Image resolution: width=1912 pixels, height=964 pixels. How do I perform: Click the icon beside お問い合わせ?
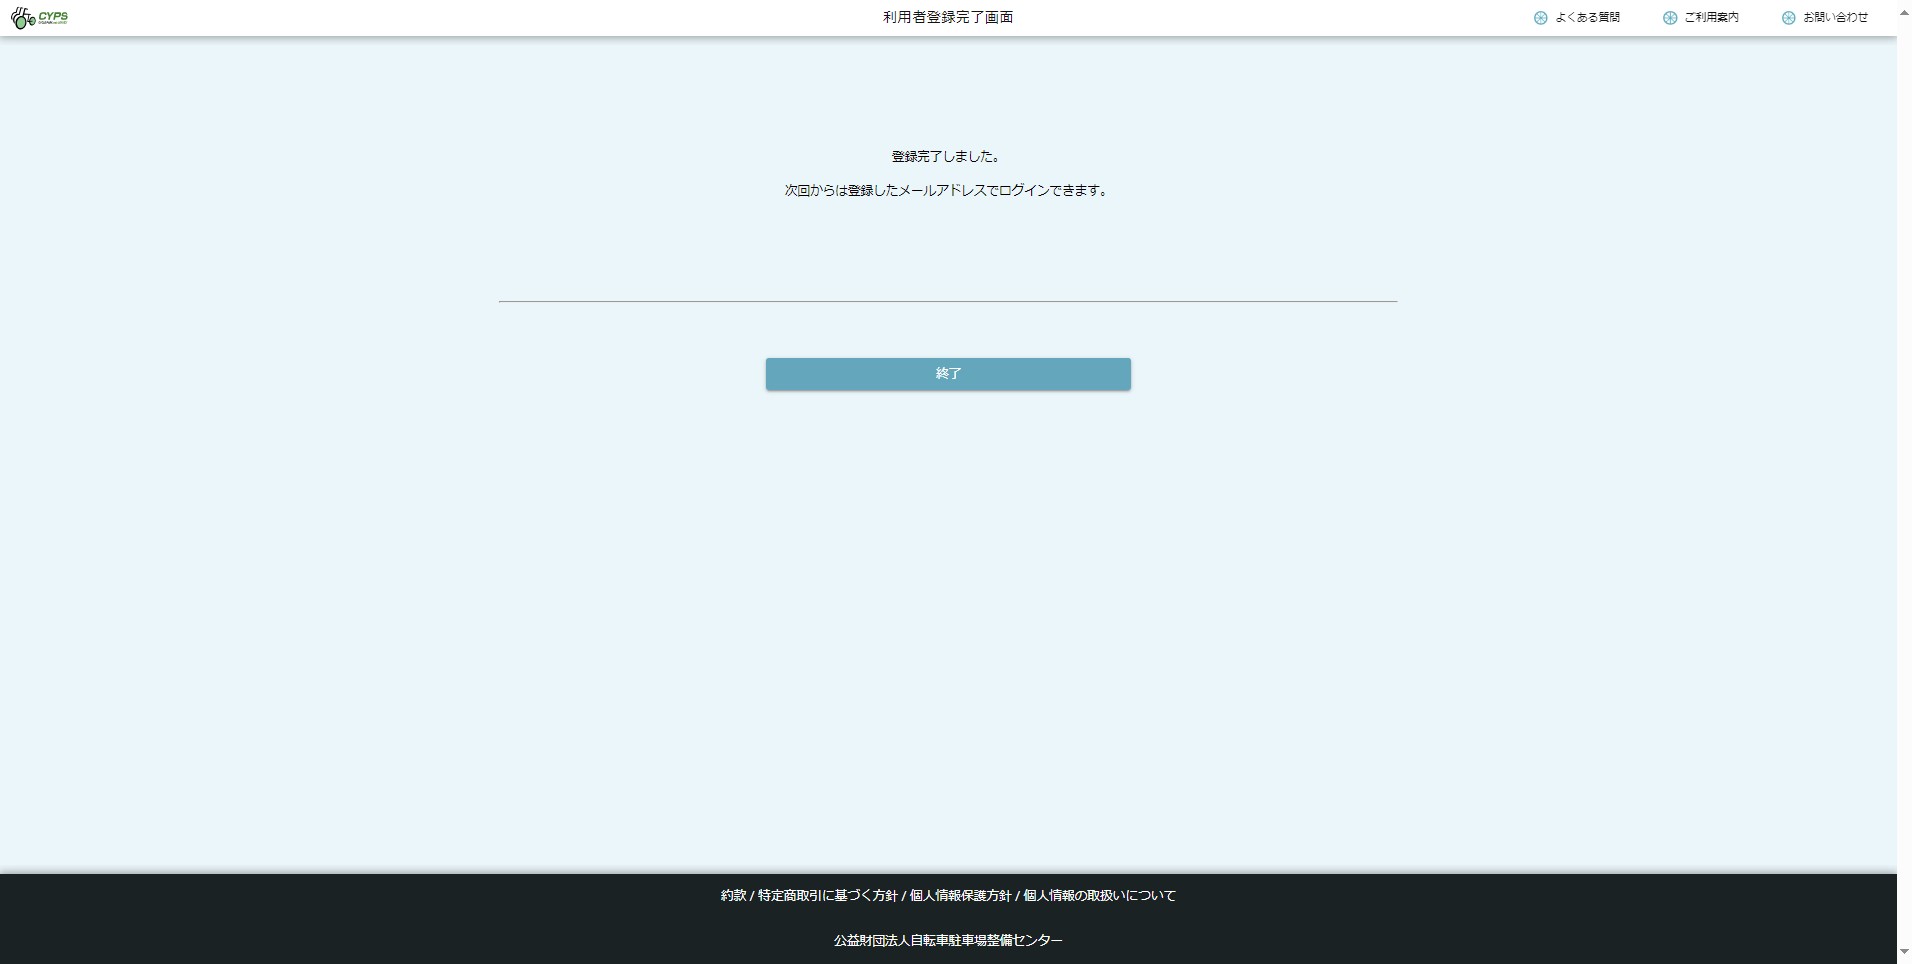tap(1788, 18)
